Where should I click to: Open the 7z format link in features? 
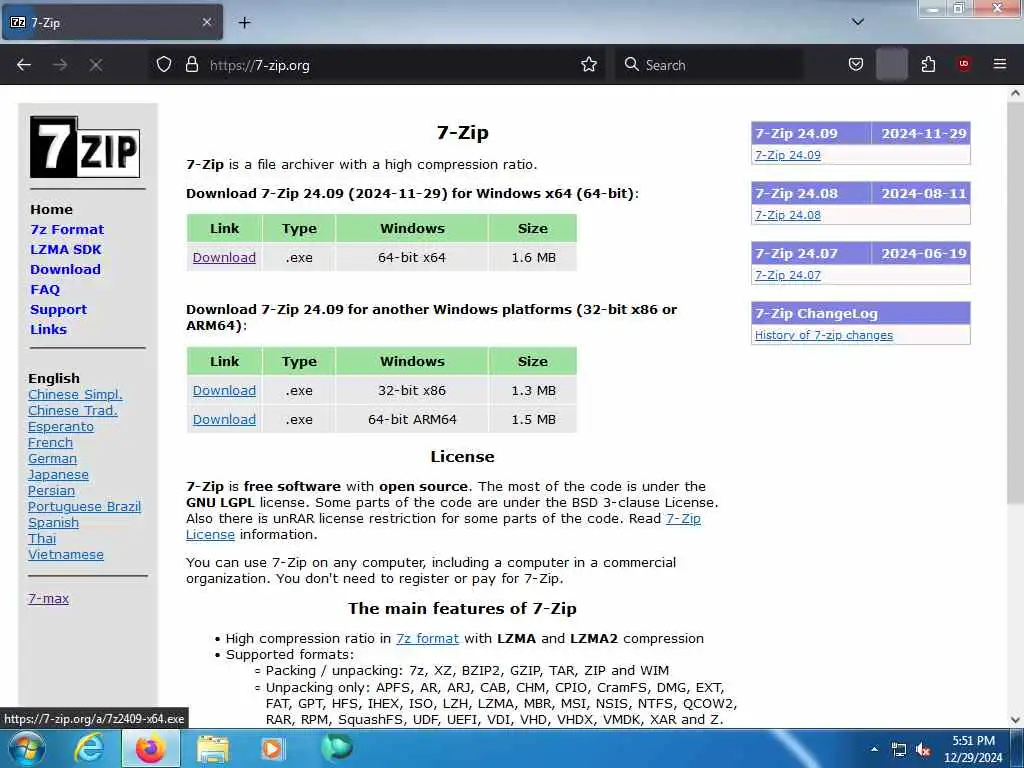tap(427, 639)
